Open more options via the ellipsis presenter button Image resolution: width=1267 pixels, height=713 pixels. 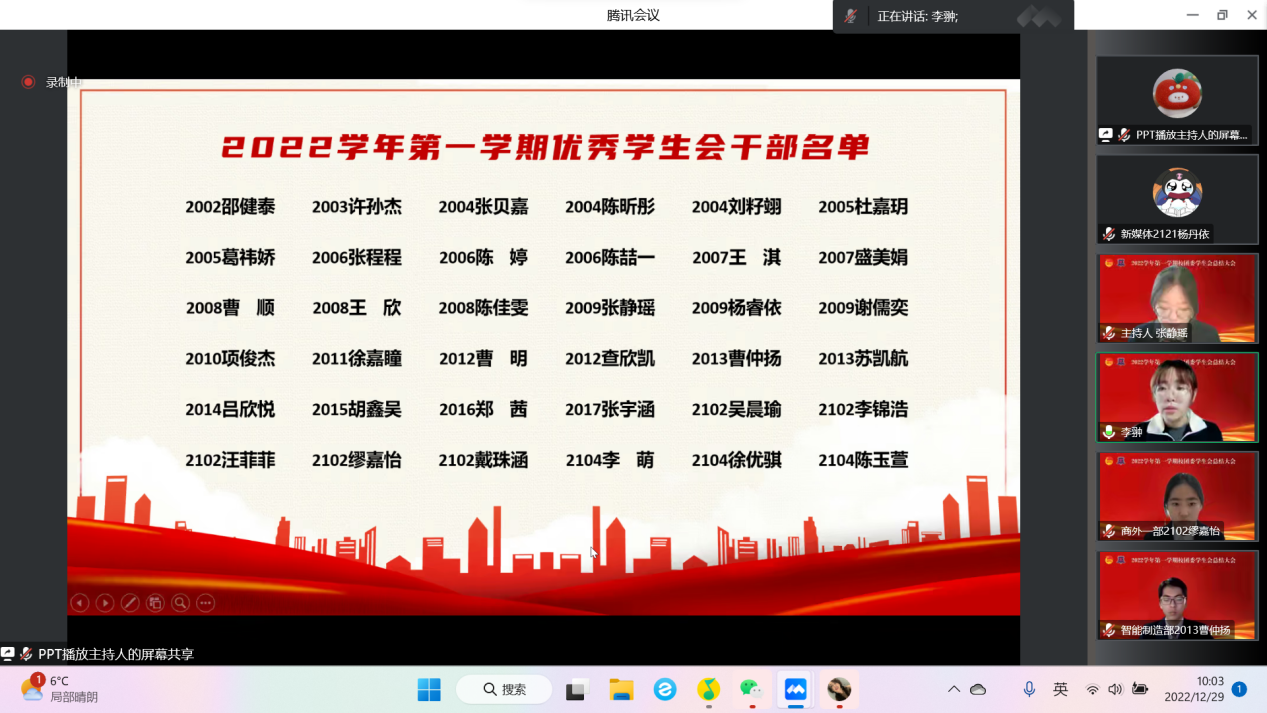coord(205,602)
